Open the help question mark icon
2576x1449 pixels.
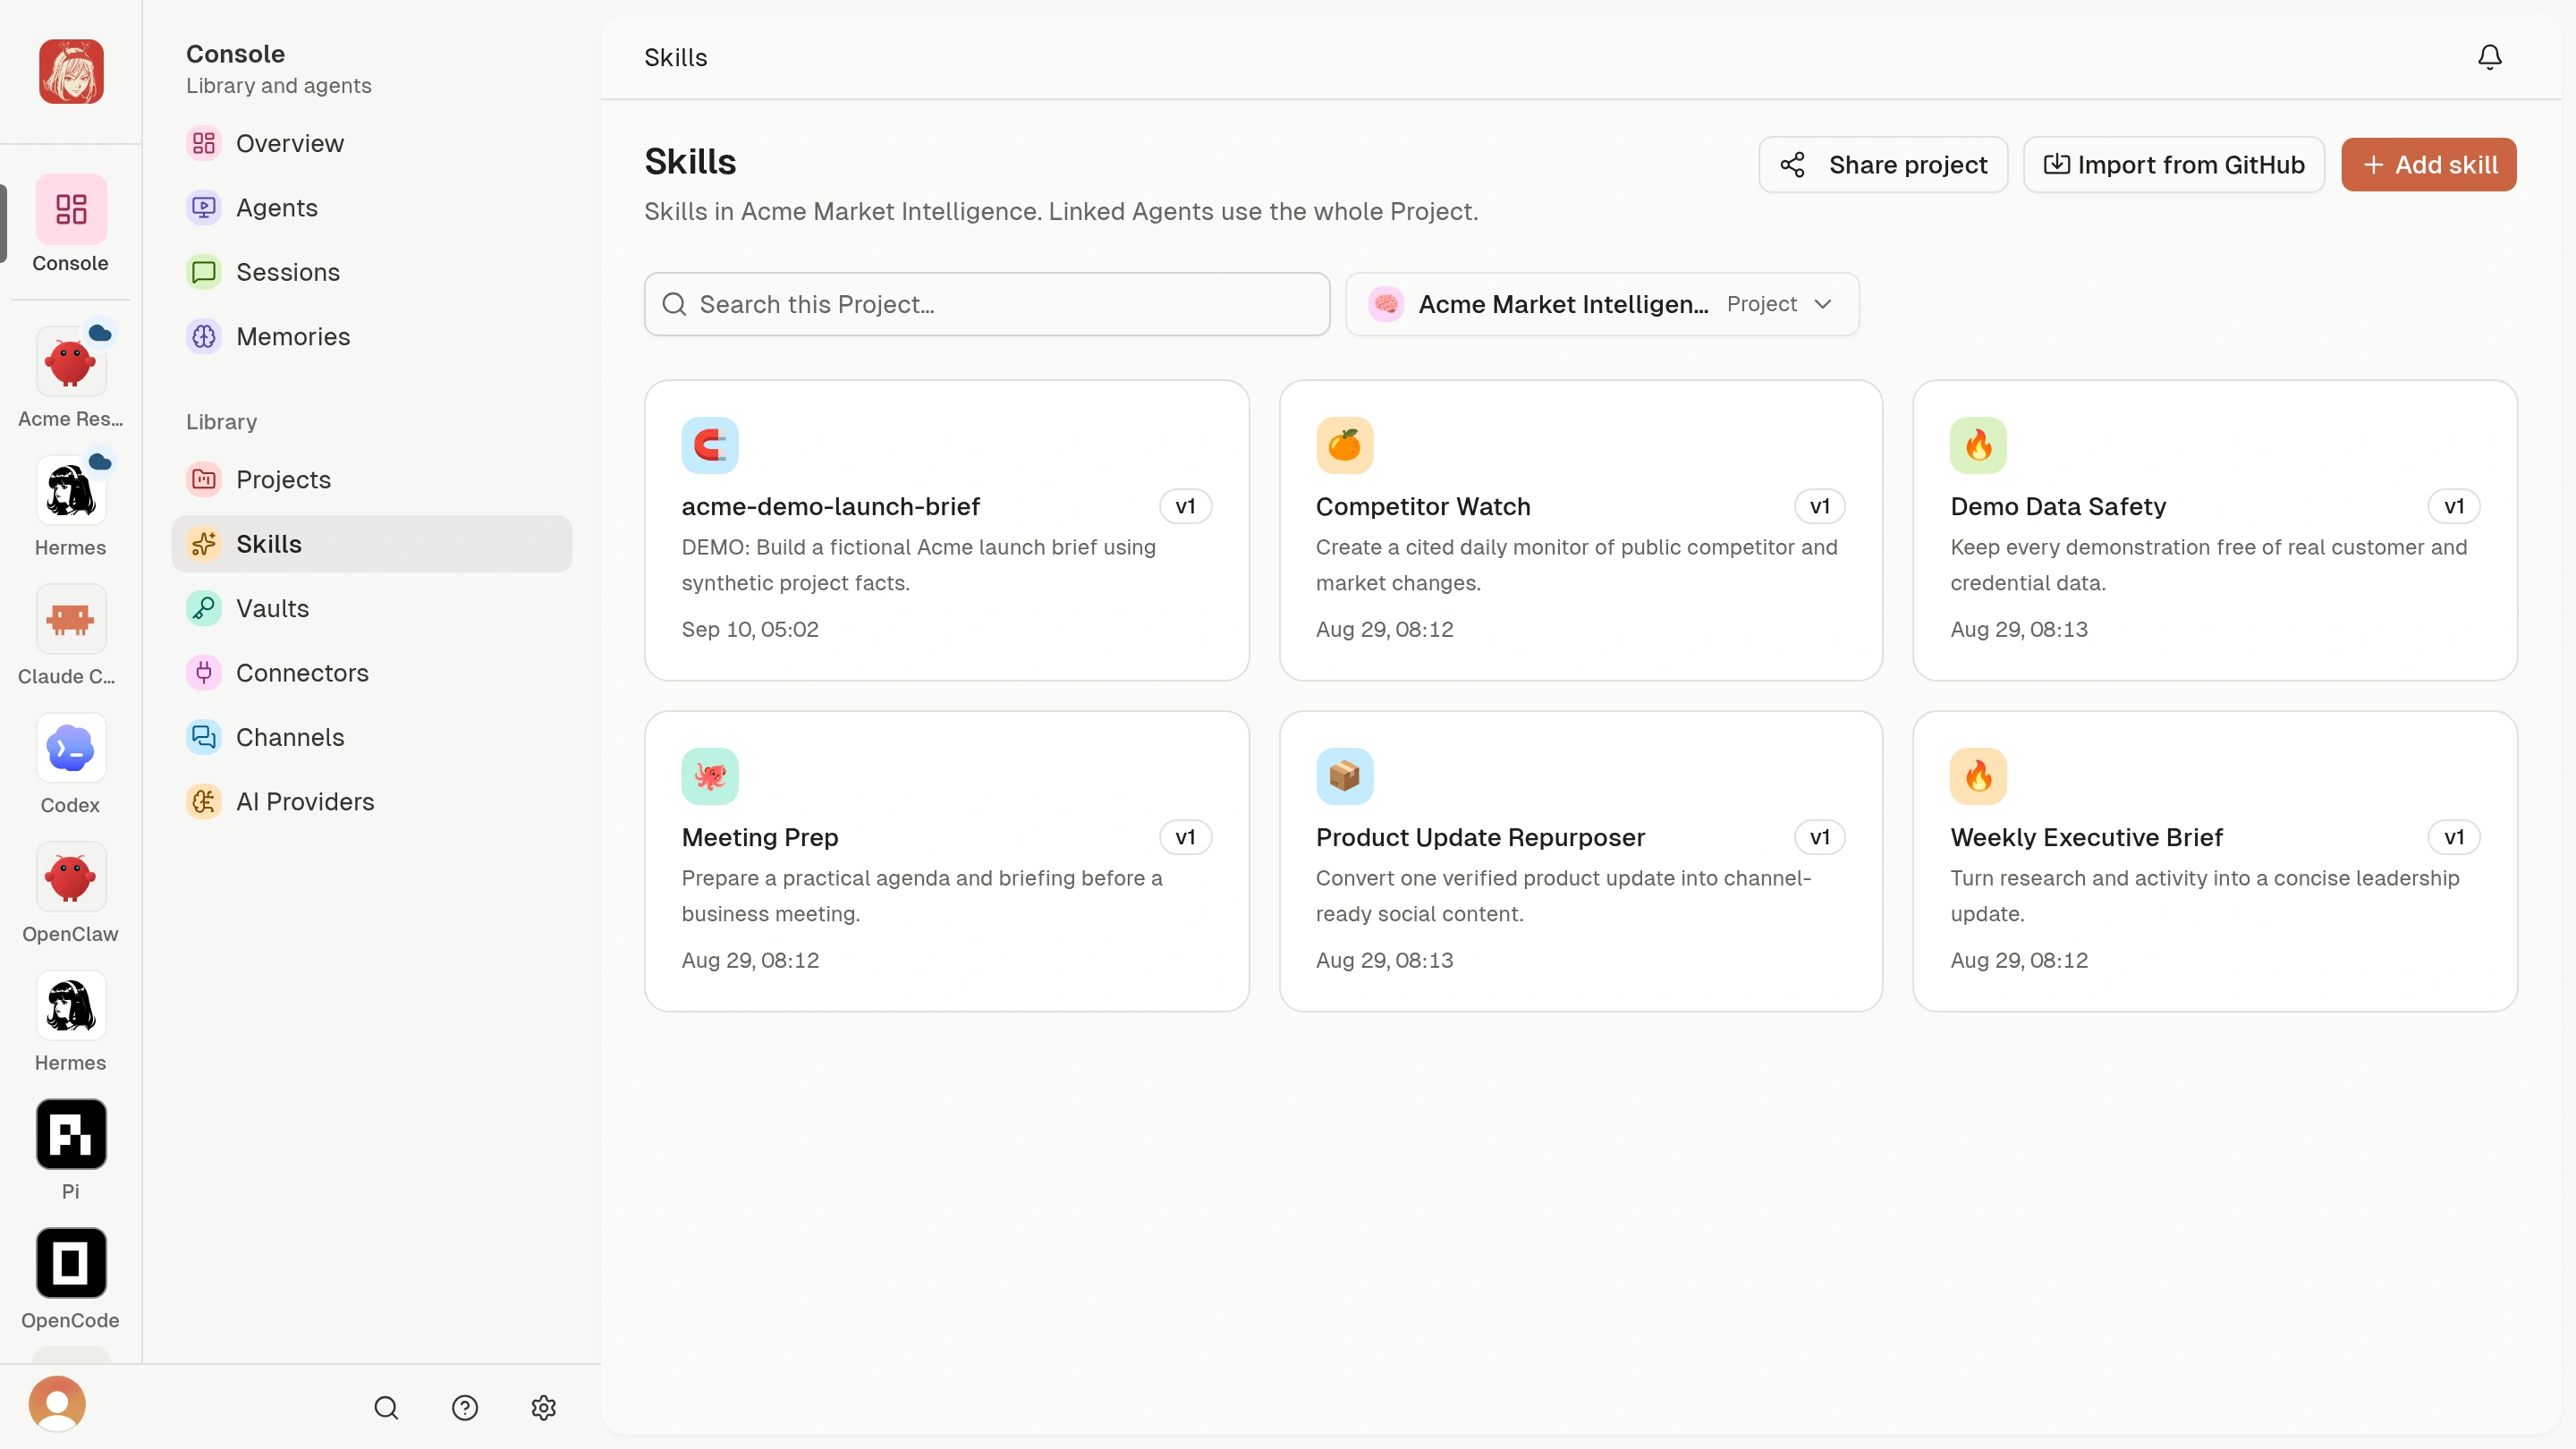coord(465,1408)
